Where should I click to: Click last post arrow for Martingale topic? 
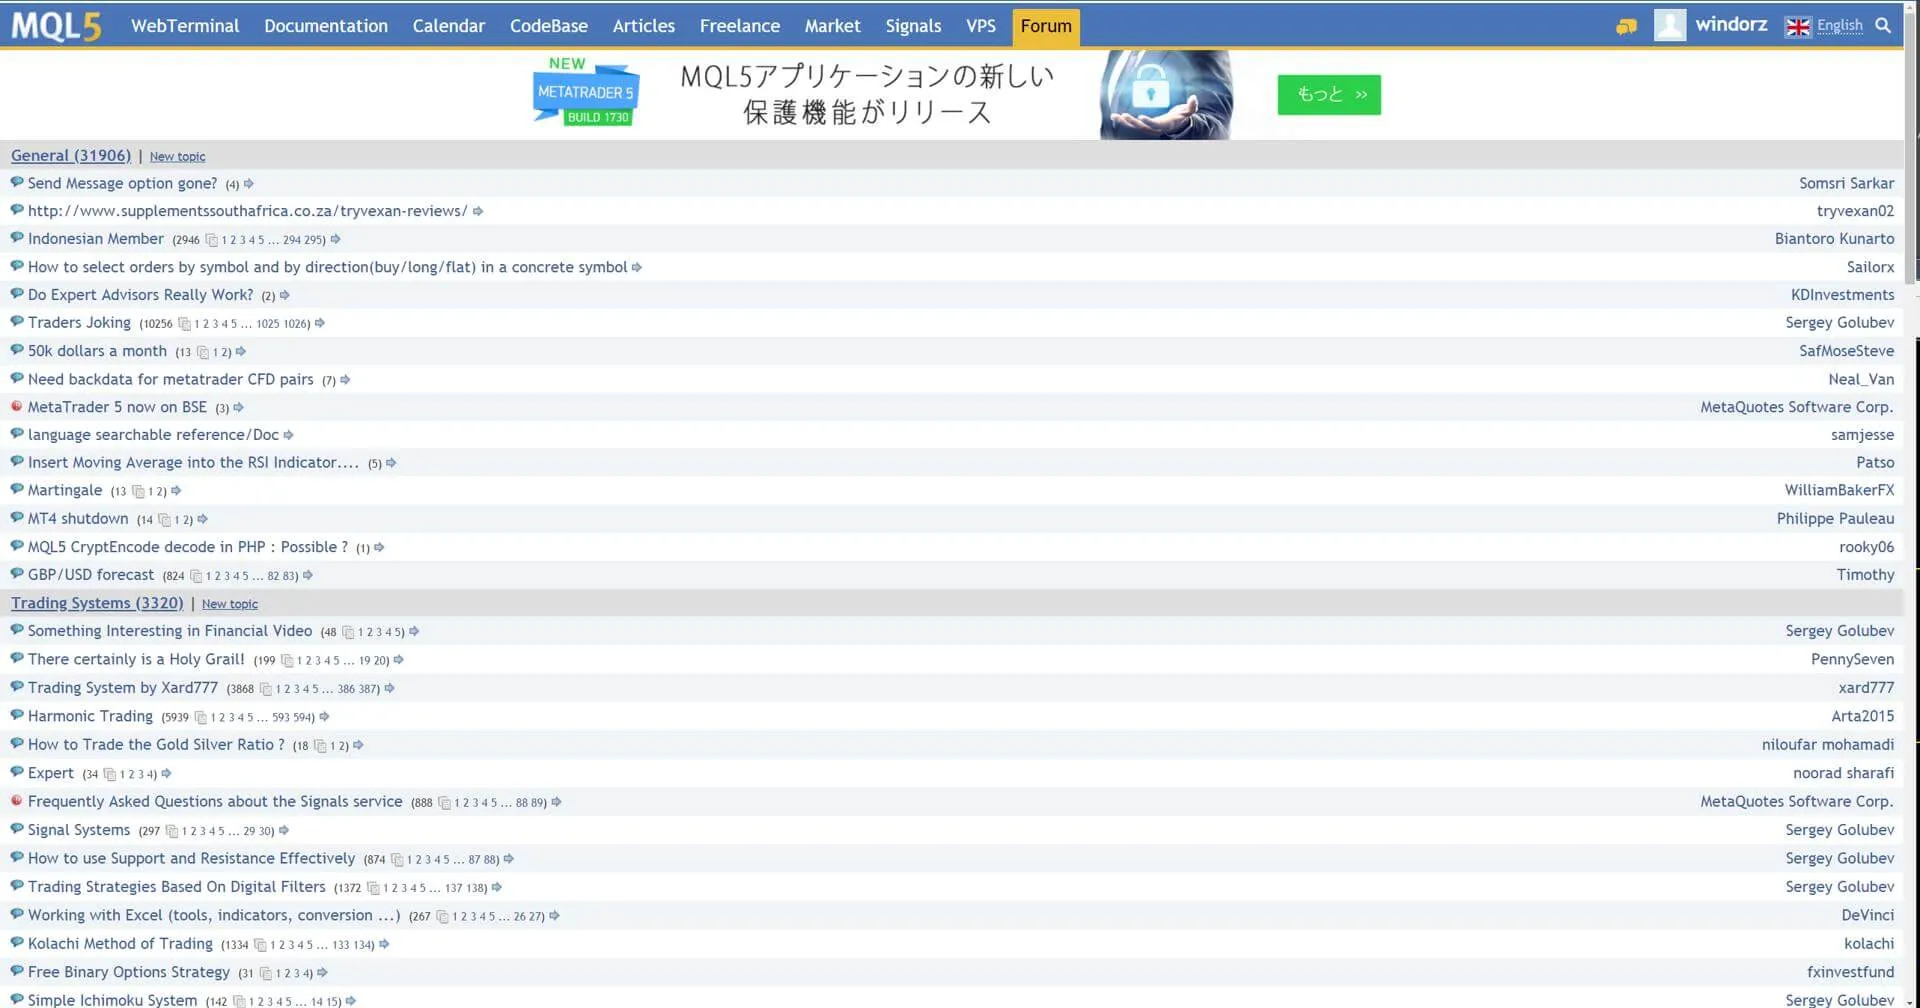(x=176, y=491)
